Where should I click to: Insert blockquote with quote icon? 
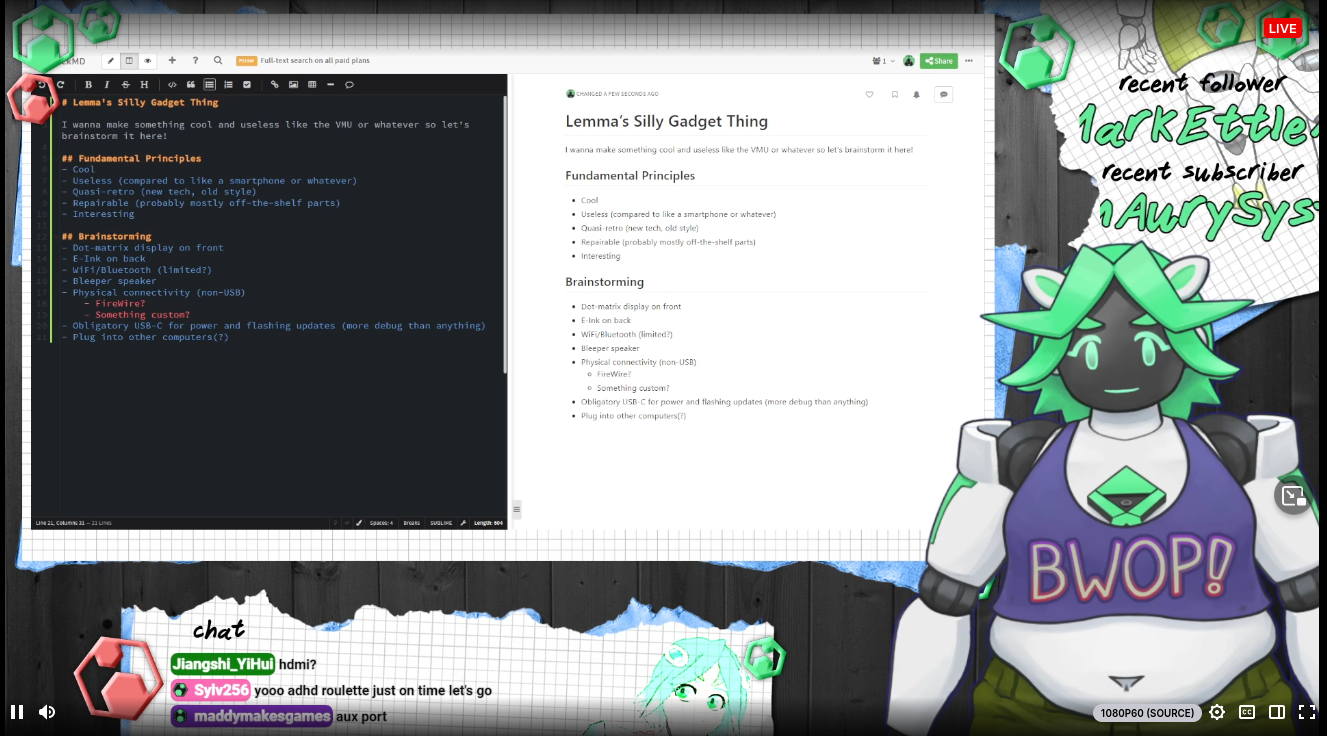click(x=191, y=84)
